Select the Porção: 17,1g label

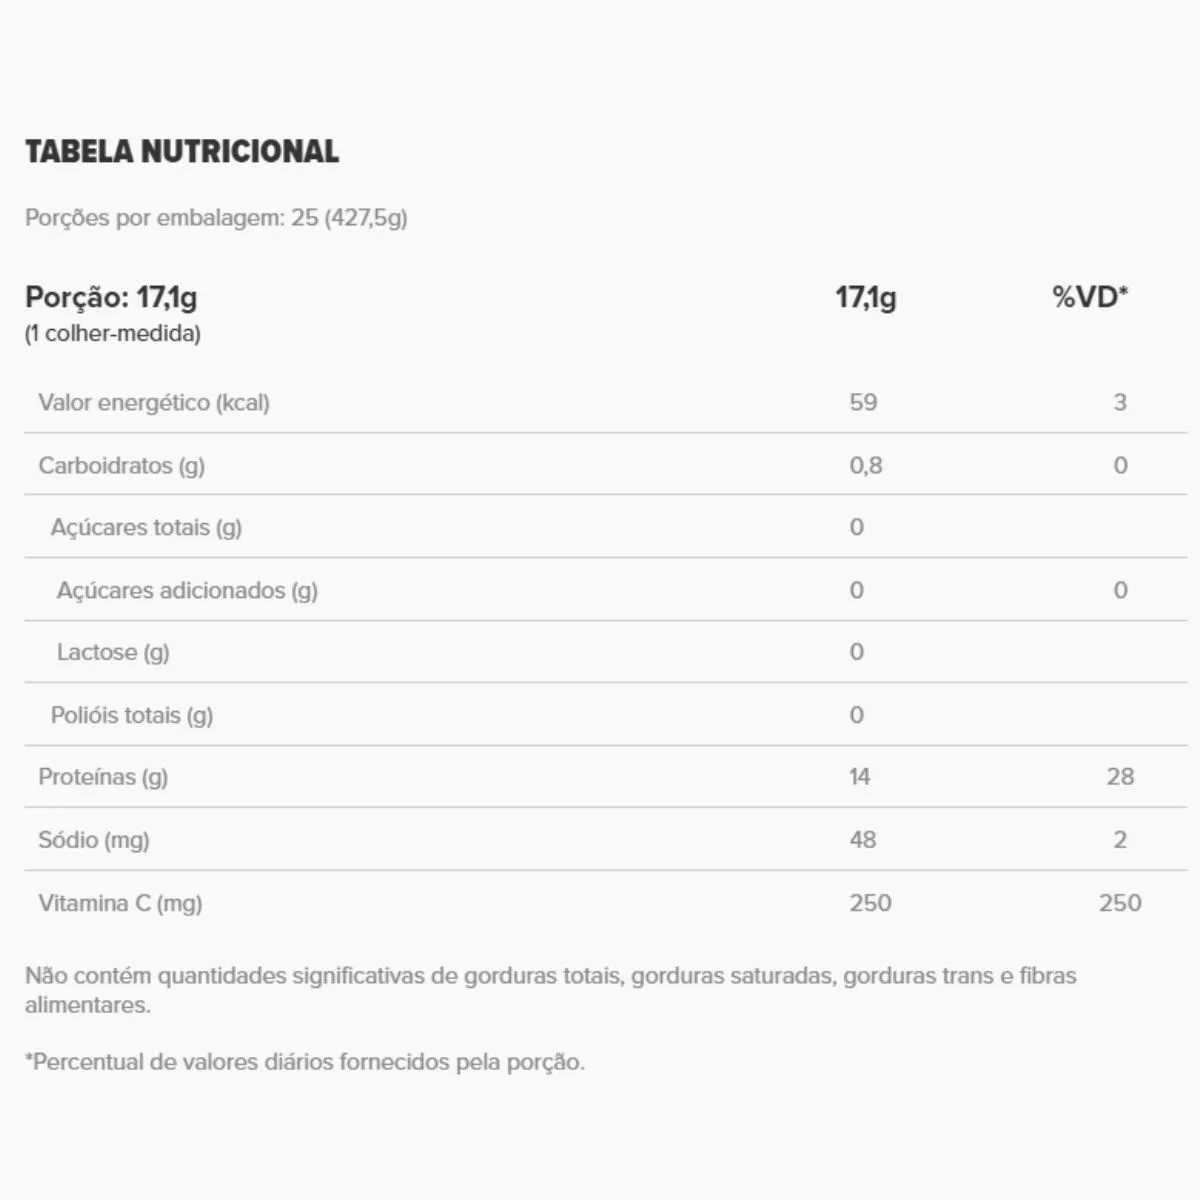111,298
